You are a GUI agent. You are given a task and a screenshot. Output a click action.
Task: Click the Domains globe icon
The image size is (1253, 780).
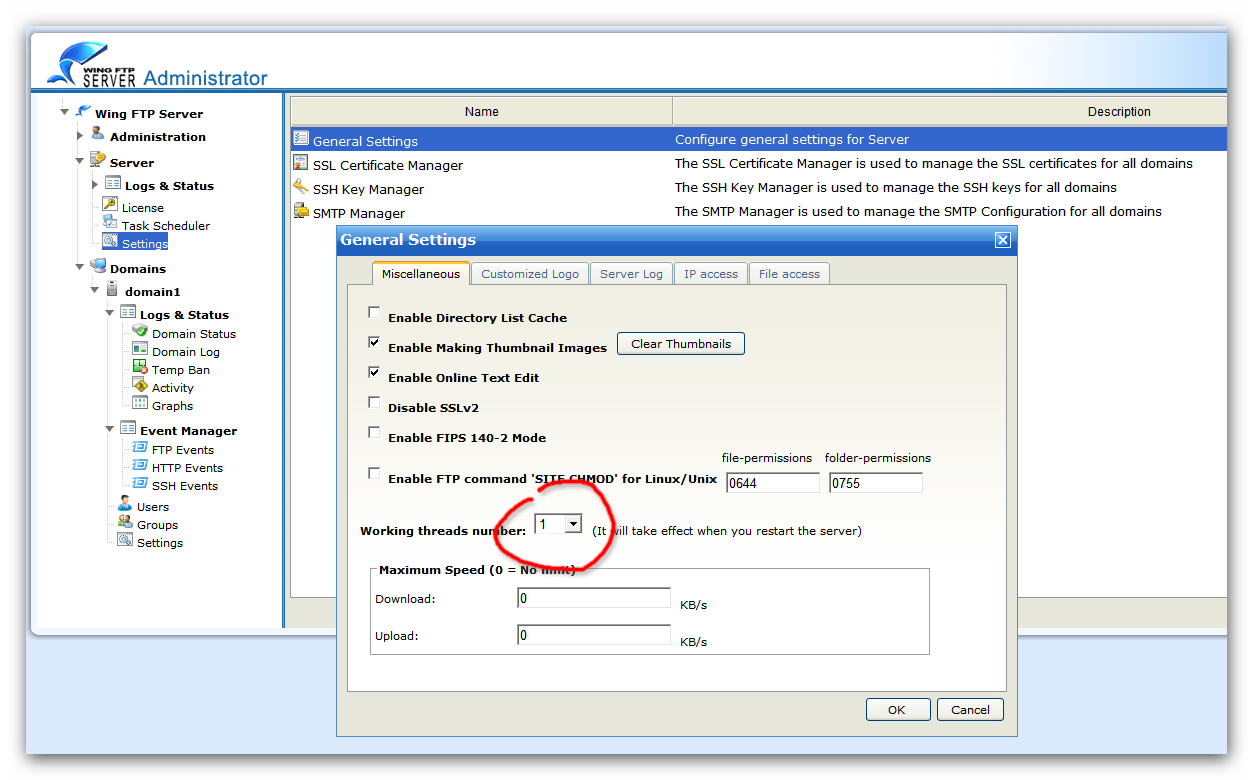98,266
